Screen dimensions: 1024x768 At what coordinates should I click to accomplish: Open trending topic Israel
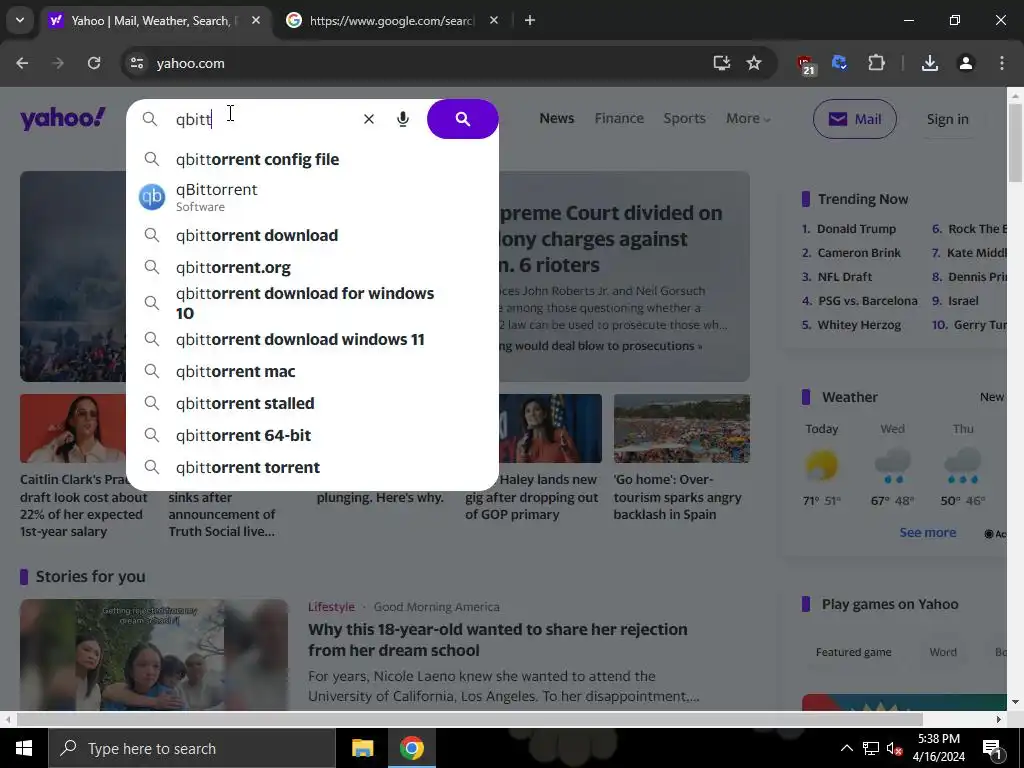click(x=963, y=301)
